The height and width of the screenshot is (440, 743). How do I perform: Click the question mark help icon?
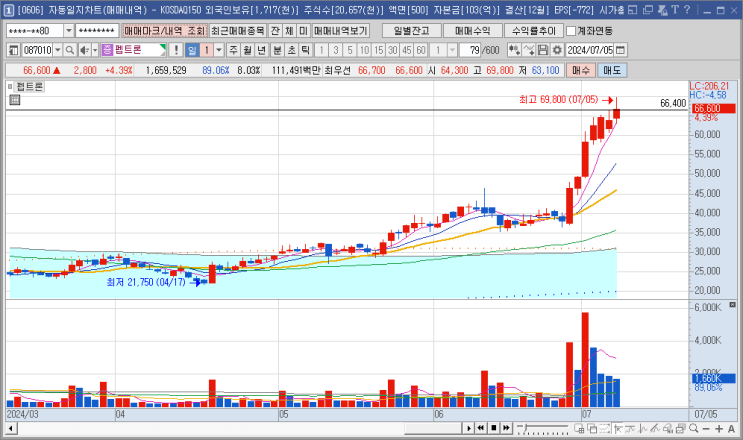687,9
